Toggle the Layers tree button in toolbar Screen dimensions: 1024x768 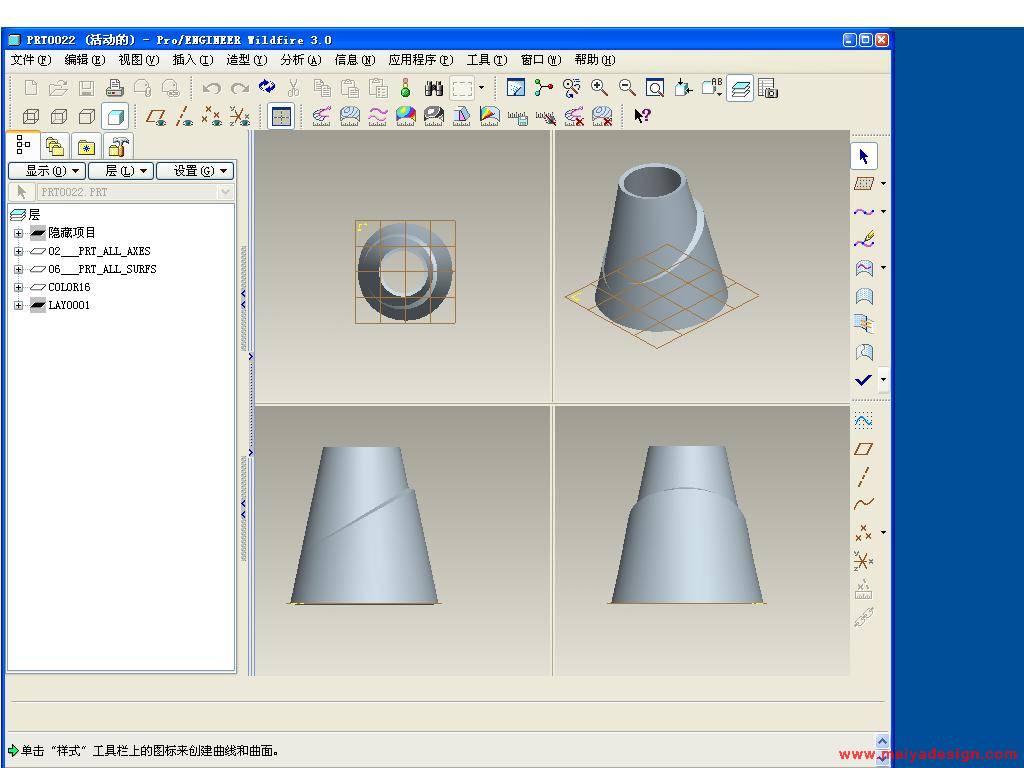[x=740, y=88]
